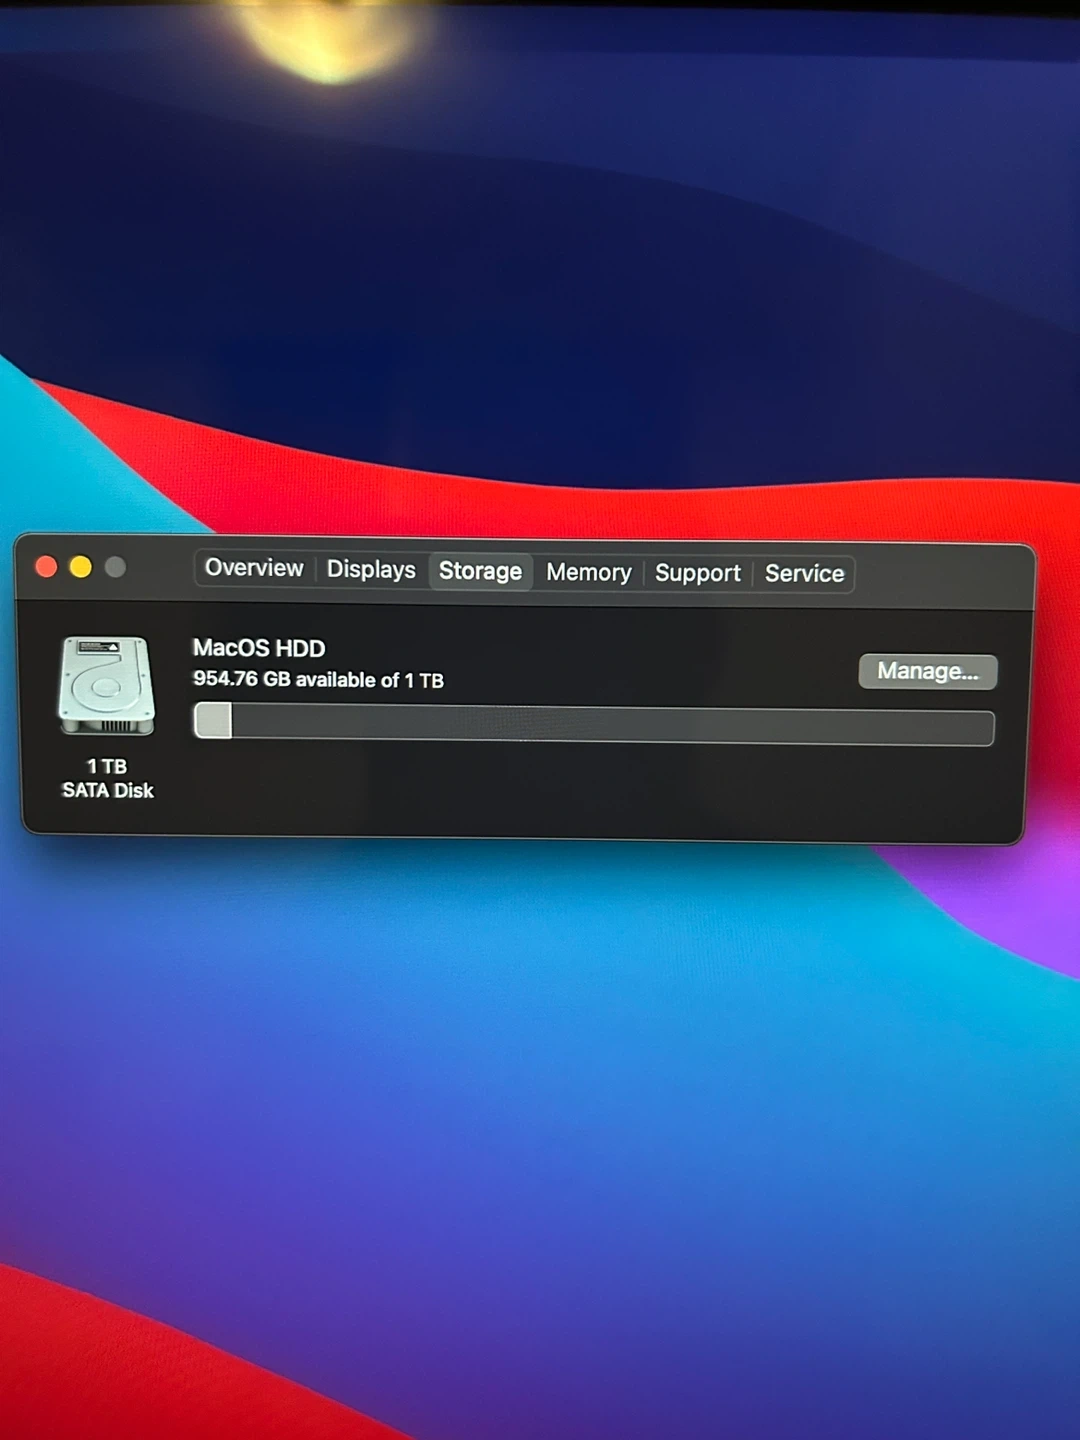Click the desktop wallpaper above the window
Viewport: 1080px width, 1440px height.
click(x=540, y=250)
